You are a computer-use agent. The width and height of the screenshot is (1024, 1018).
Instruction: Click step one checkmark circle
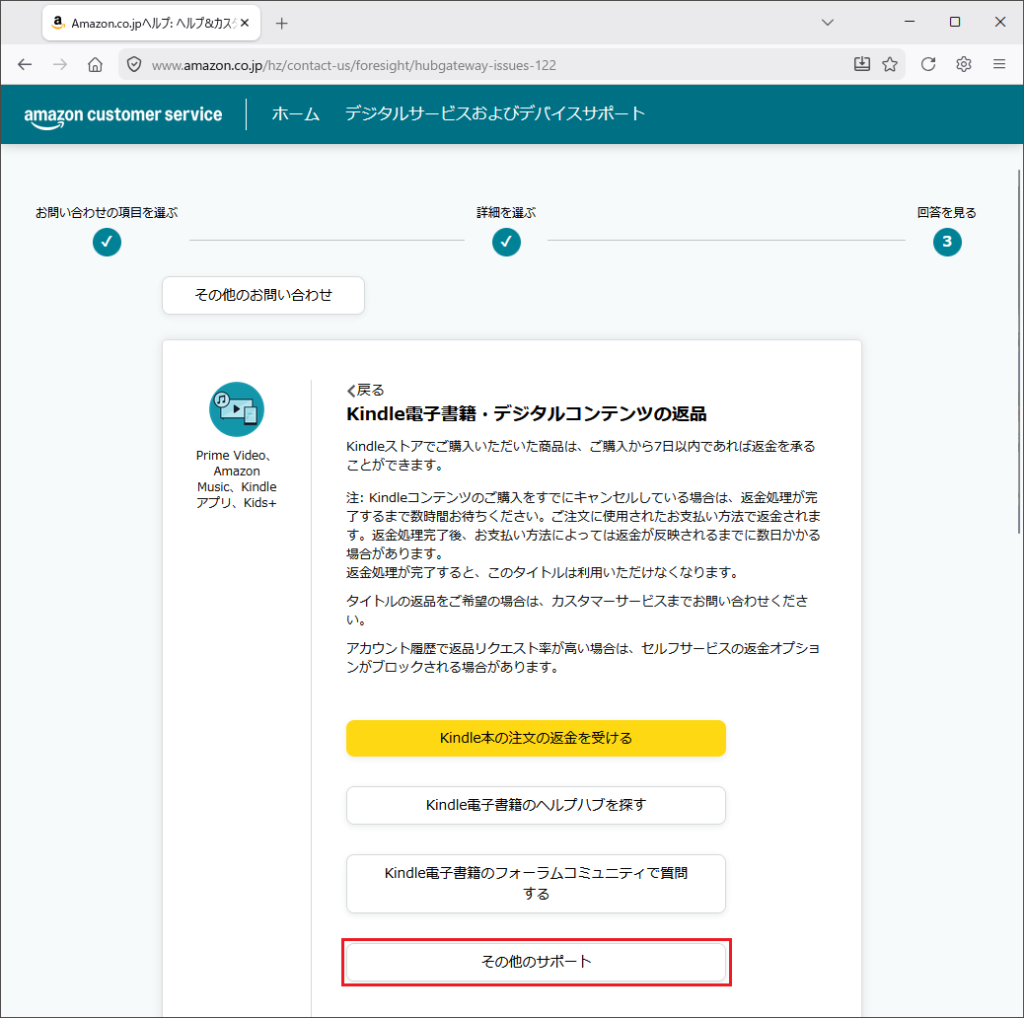click(106, 242)
